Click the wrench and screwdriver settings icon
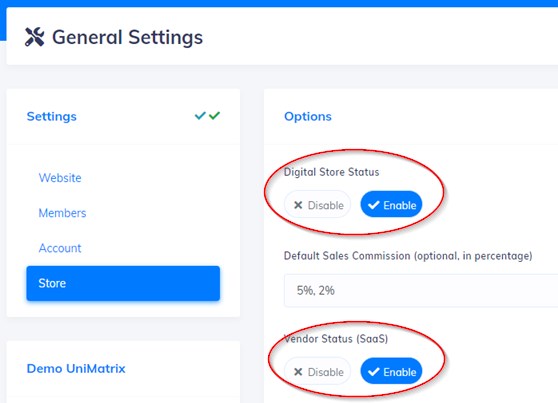 coord(35,37)
